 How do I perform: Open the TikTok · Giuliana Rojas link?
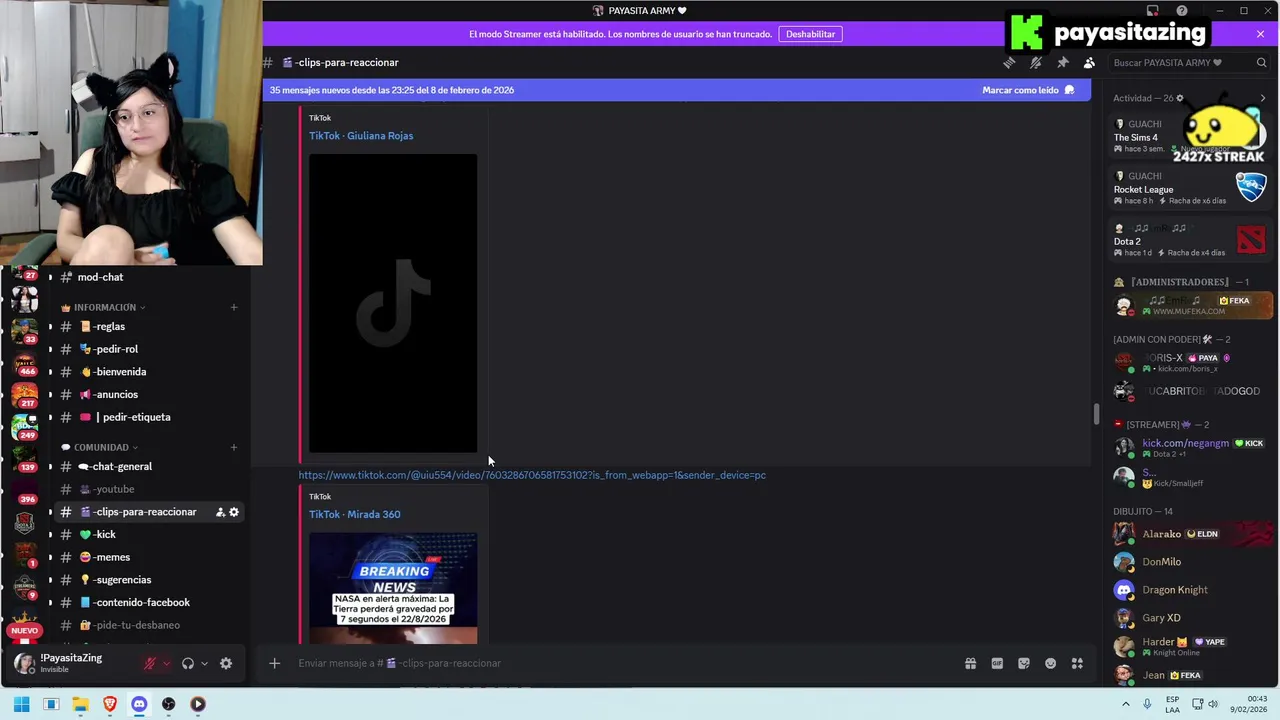[x=361, y=136]
